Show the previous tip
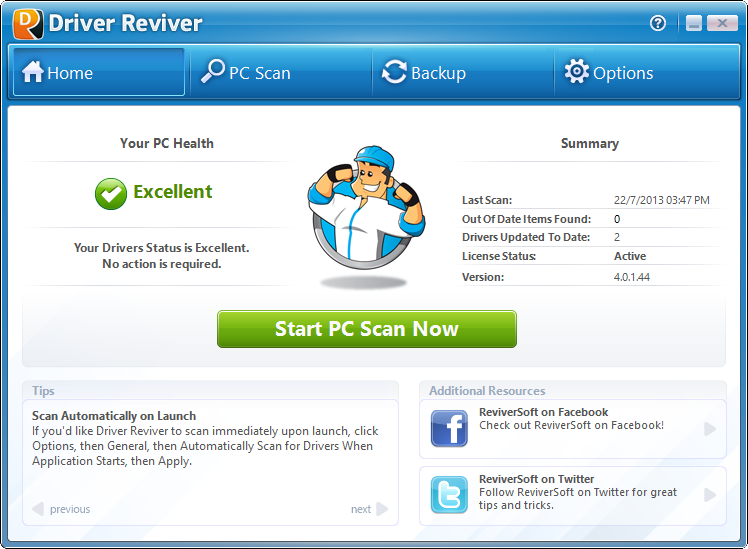The height and width of the screenshot is (549, 748). 70,509
